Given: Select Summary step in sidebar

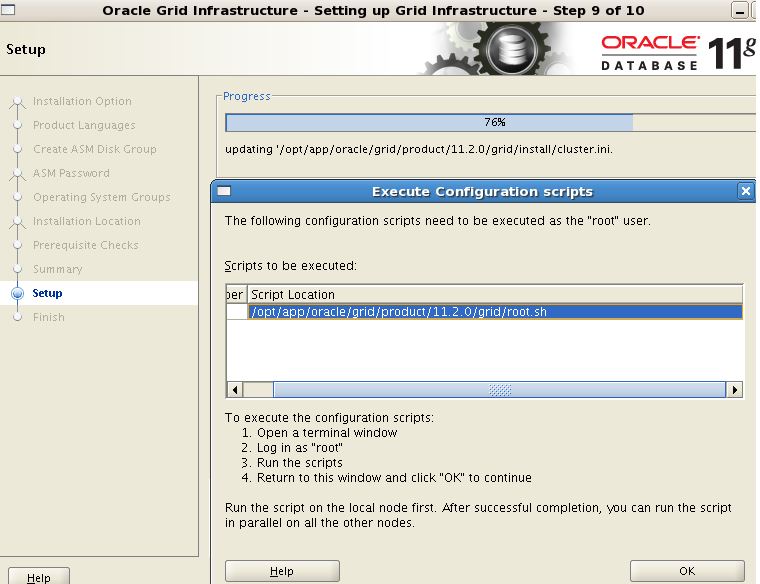Looking at the screenshot, I should pos(57,269).
